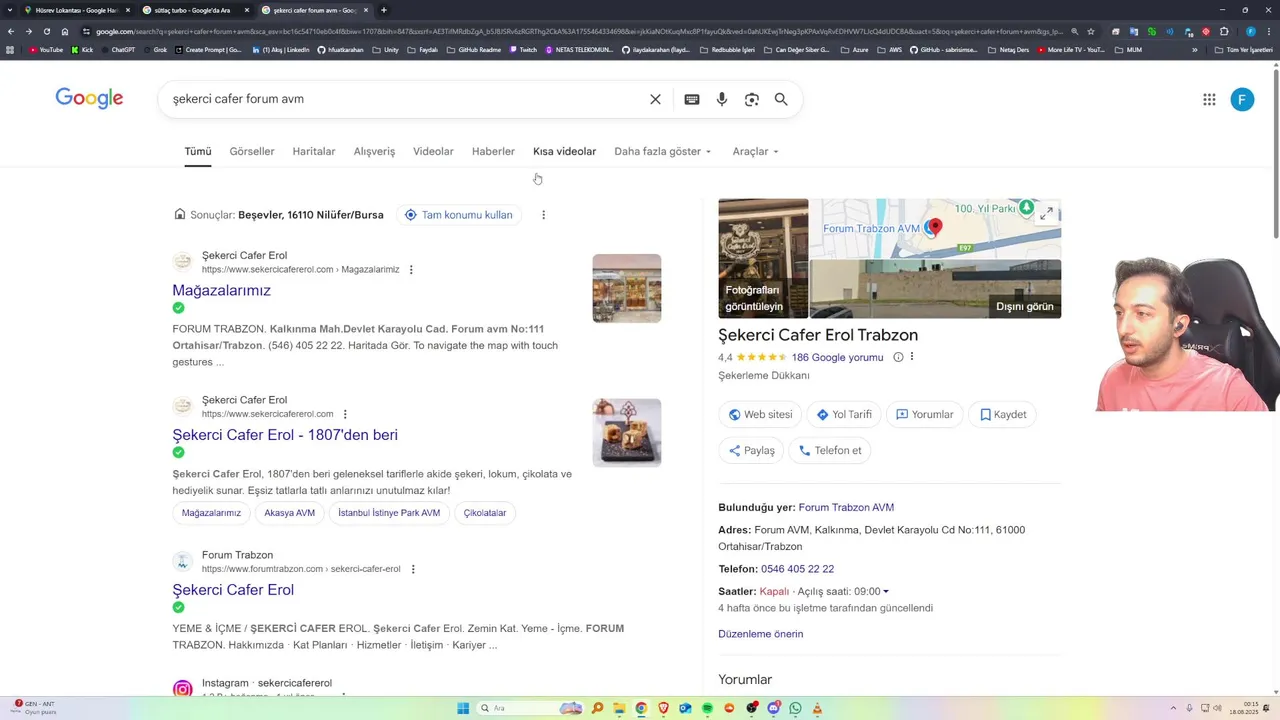Open the İstanbul İstinye Park AVM chip
The image size is (1280, 720).
coord(389,513)
